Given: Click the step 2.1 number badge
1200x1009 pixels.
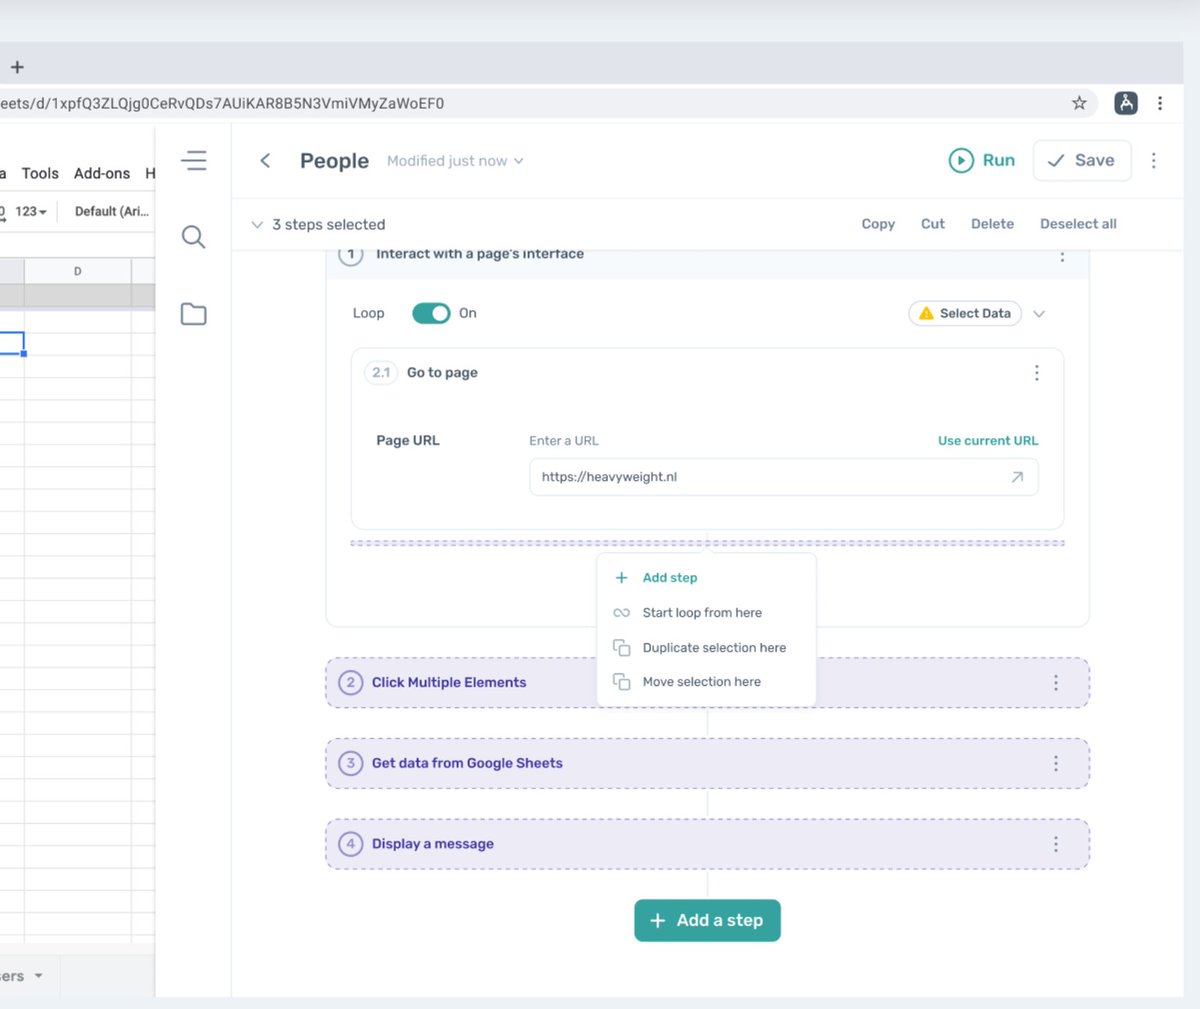Looking at the screenshot, I should 381,373.
